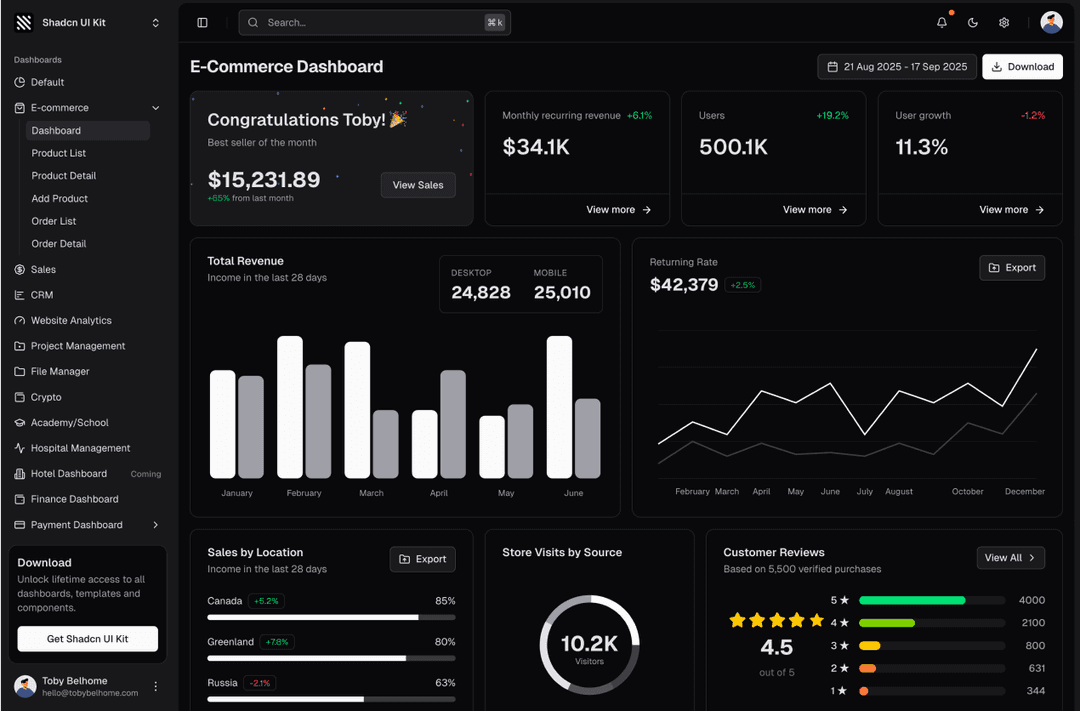The width and height of the screenshot is (1080, 711).
Task: Toggle the sidebar with the panel icon
Action: [x=203, y=21]
